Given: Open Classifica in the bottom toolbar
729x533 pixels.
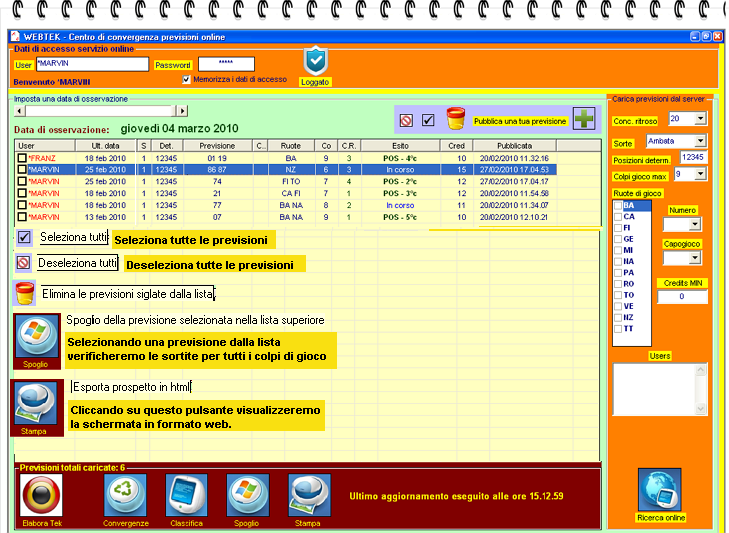Looking at the screenshot, I should (x=186, y=495).
